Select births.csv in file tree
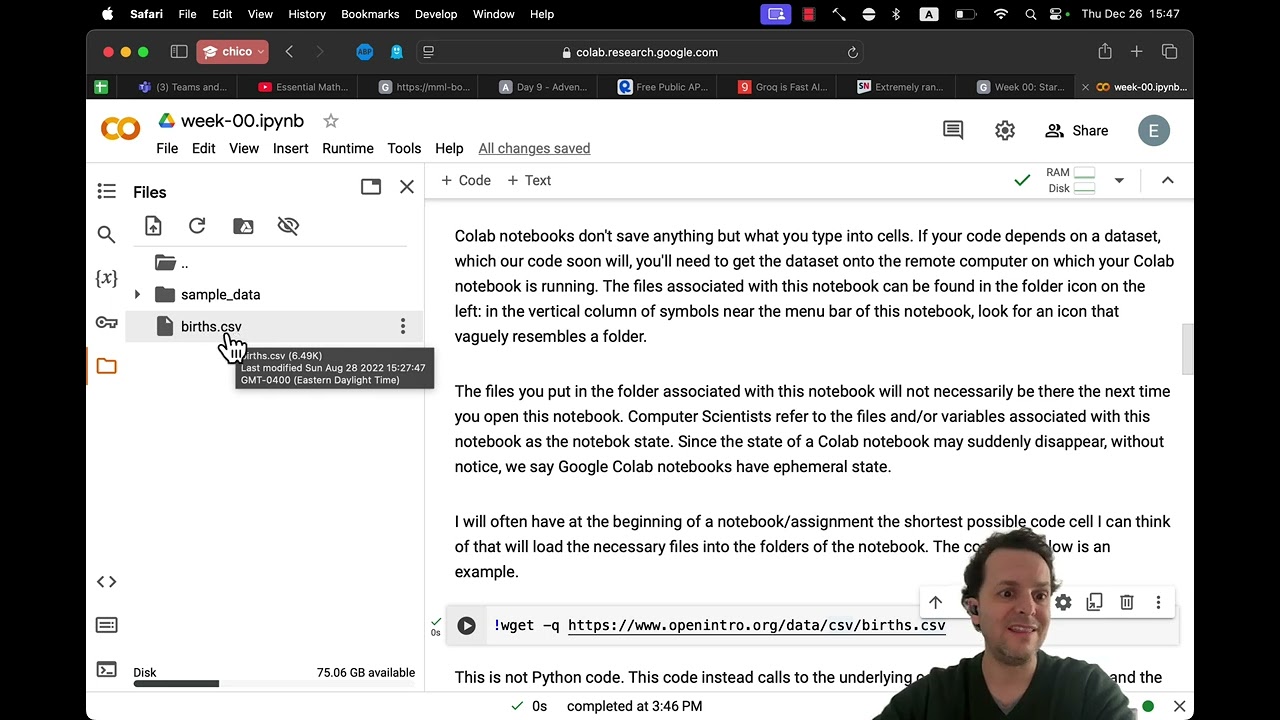This screenshot has width=1280, height=720. (211, 326)
